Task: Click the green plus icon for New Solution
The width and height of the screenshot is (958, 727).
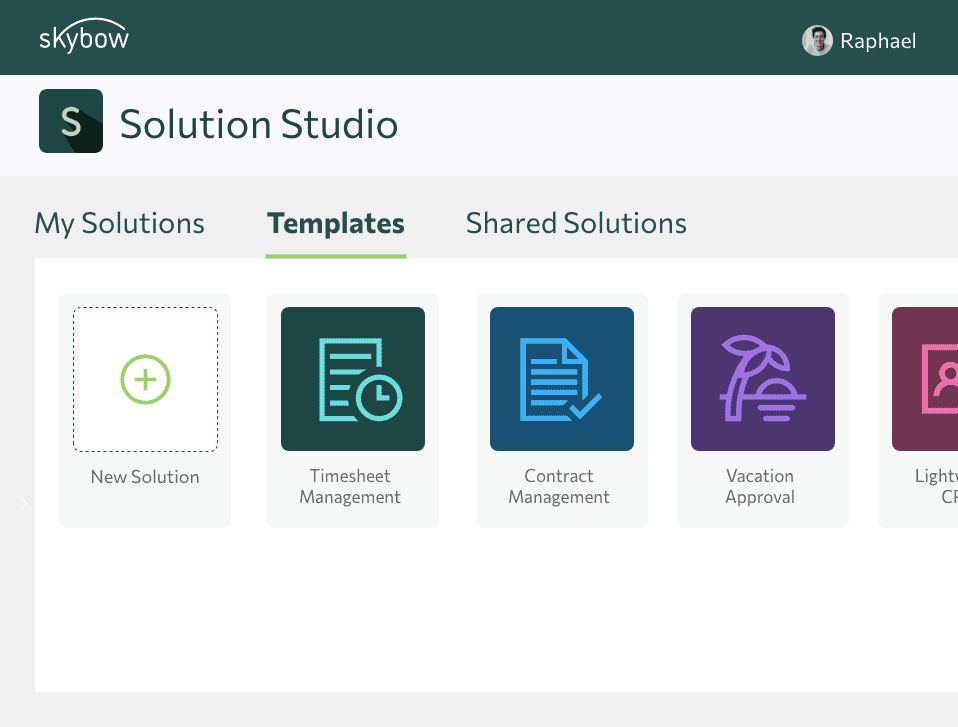Action: (145, 380)
